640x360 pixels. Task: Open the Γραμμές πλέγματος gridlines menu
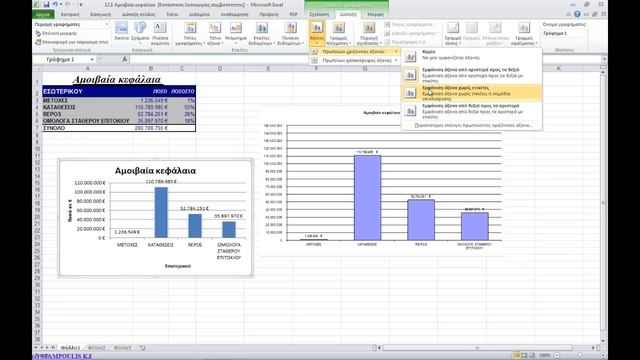pyautogui.click(x=338, y=33)
